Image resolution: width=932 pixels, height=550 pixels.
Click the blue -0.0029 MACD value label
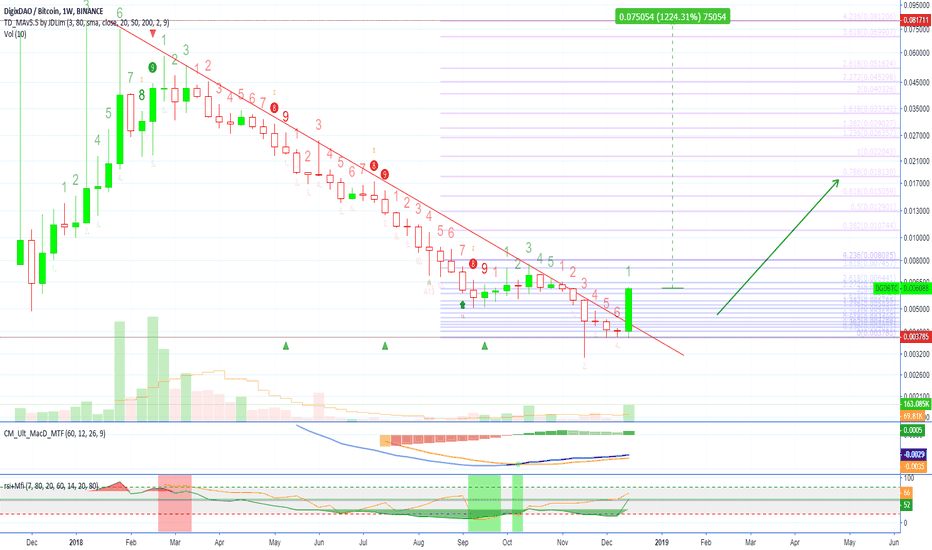(914, 455)
